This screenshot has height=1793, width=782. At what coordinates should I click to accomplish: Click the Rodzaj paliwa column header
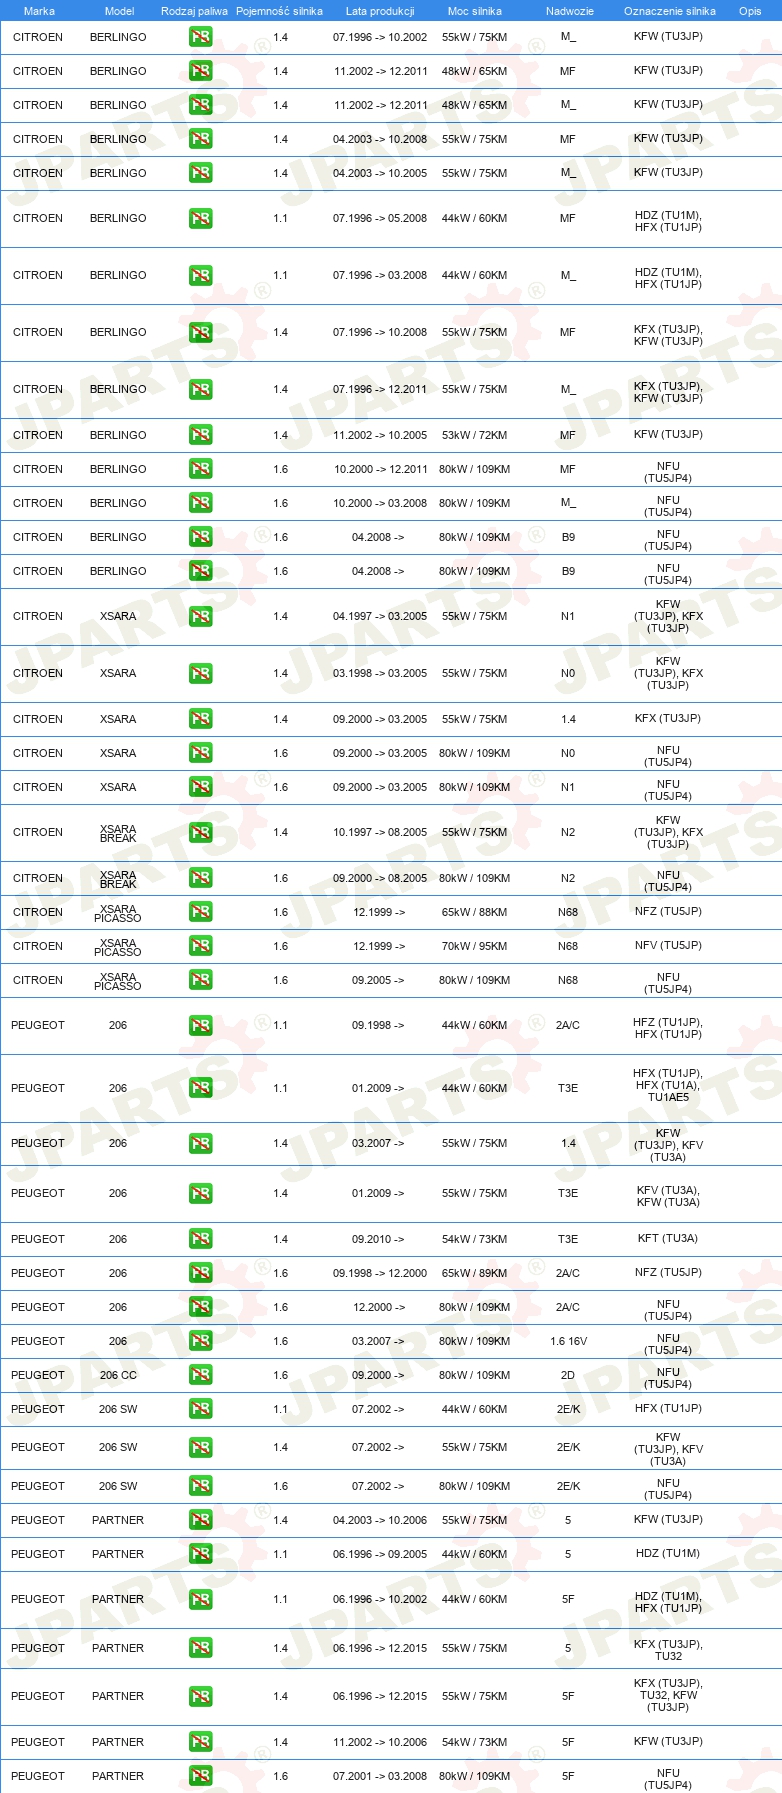pos(194,11)
